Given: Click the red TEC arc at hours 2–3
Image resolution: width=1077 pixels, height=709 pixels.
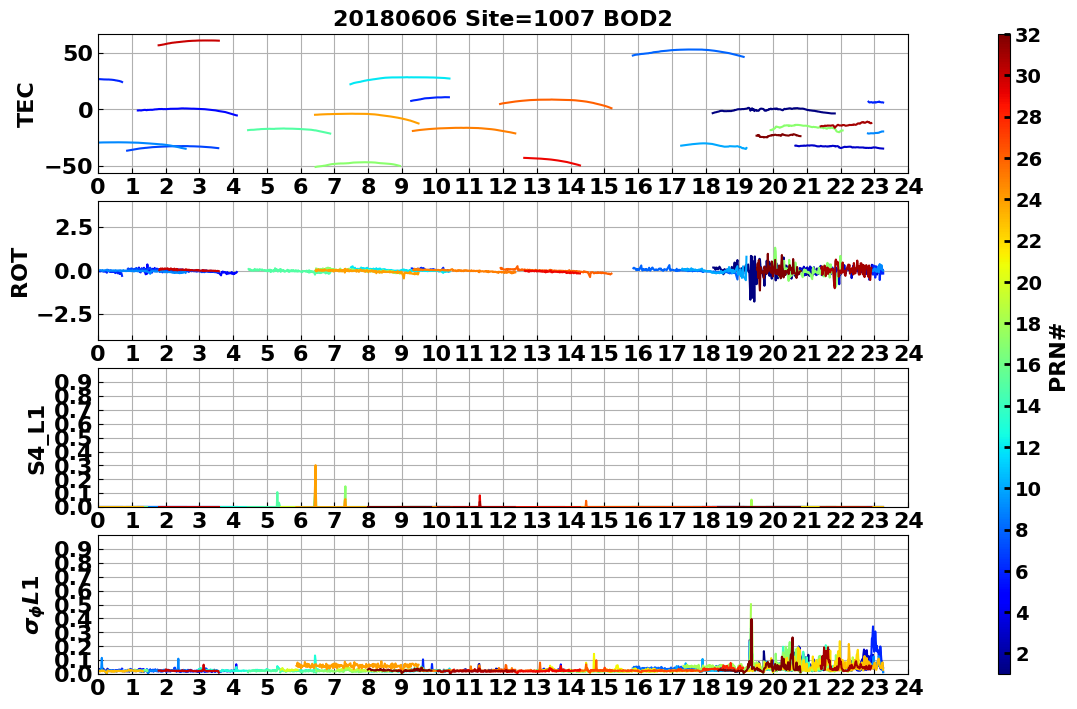Looking at the screenshot, I should coord(189,42).
